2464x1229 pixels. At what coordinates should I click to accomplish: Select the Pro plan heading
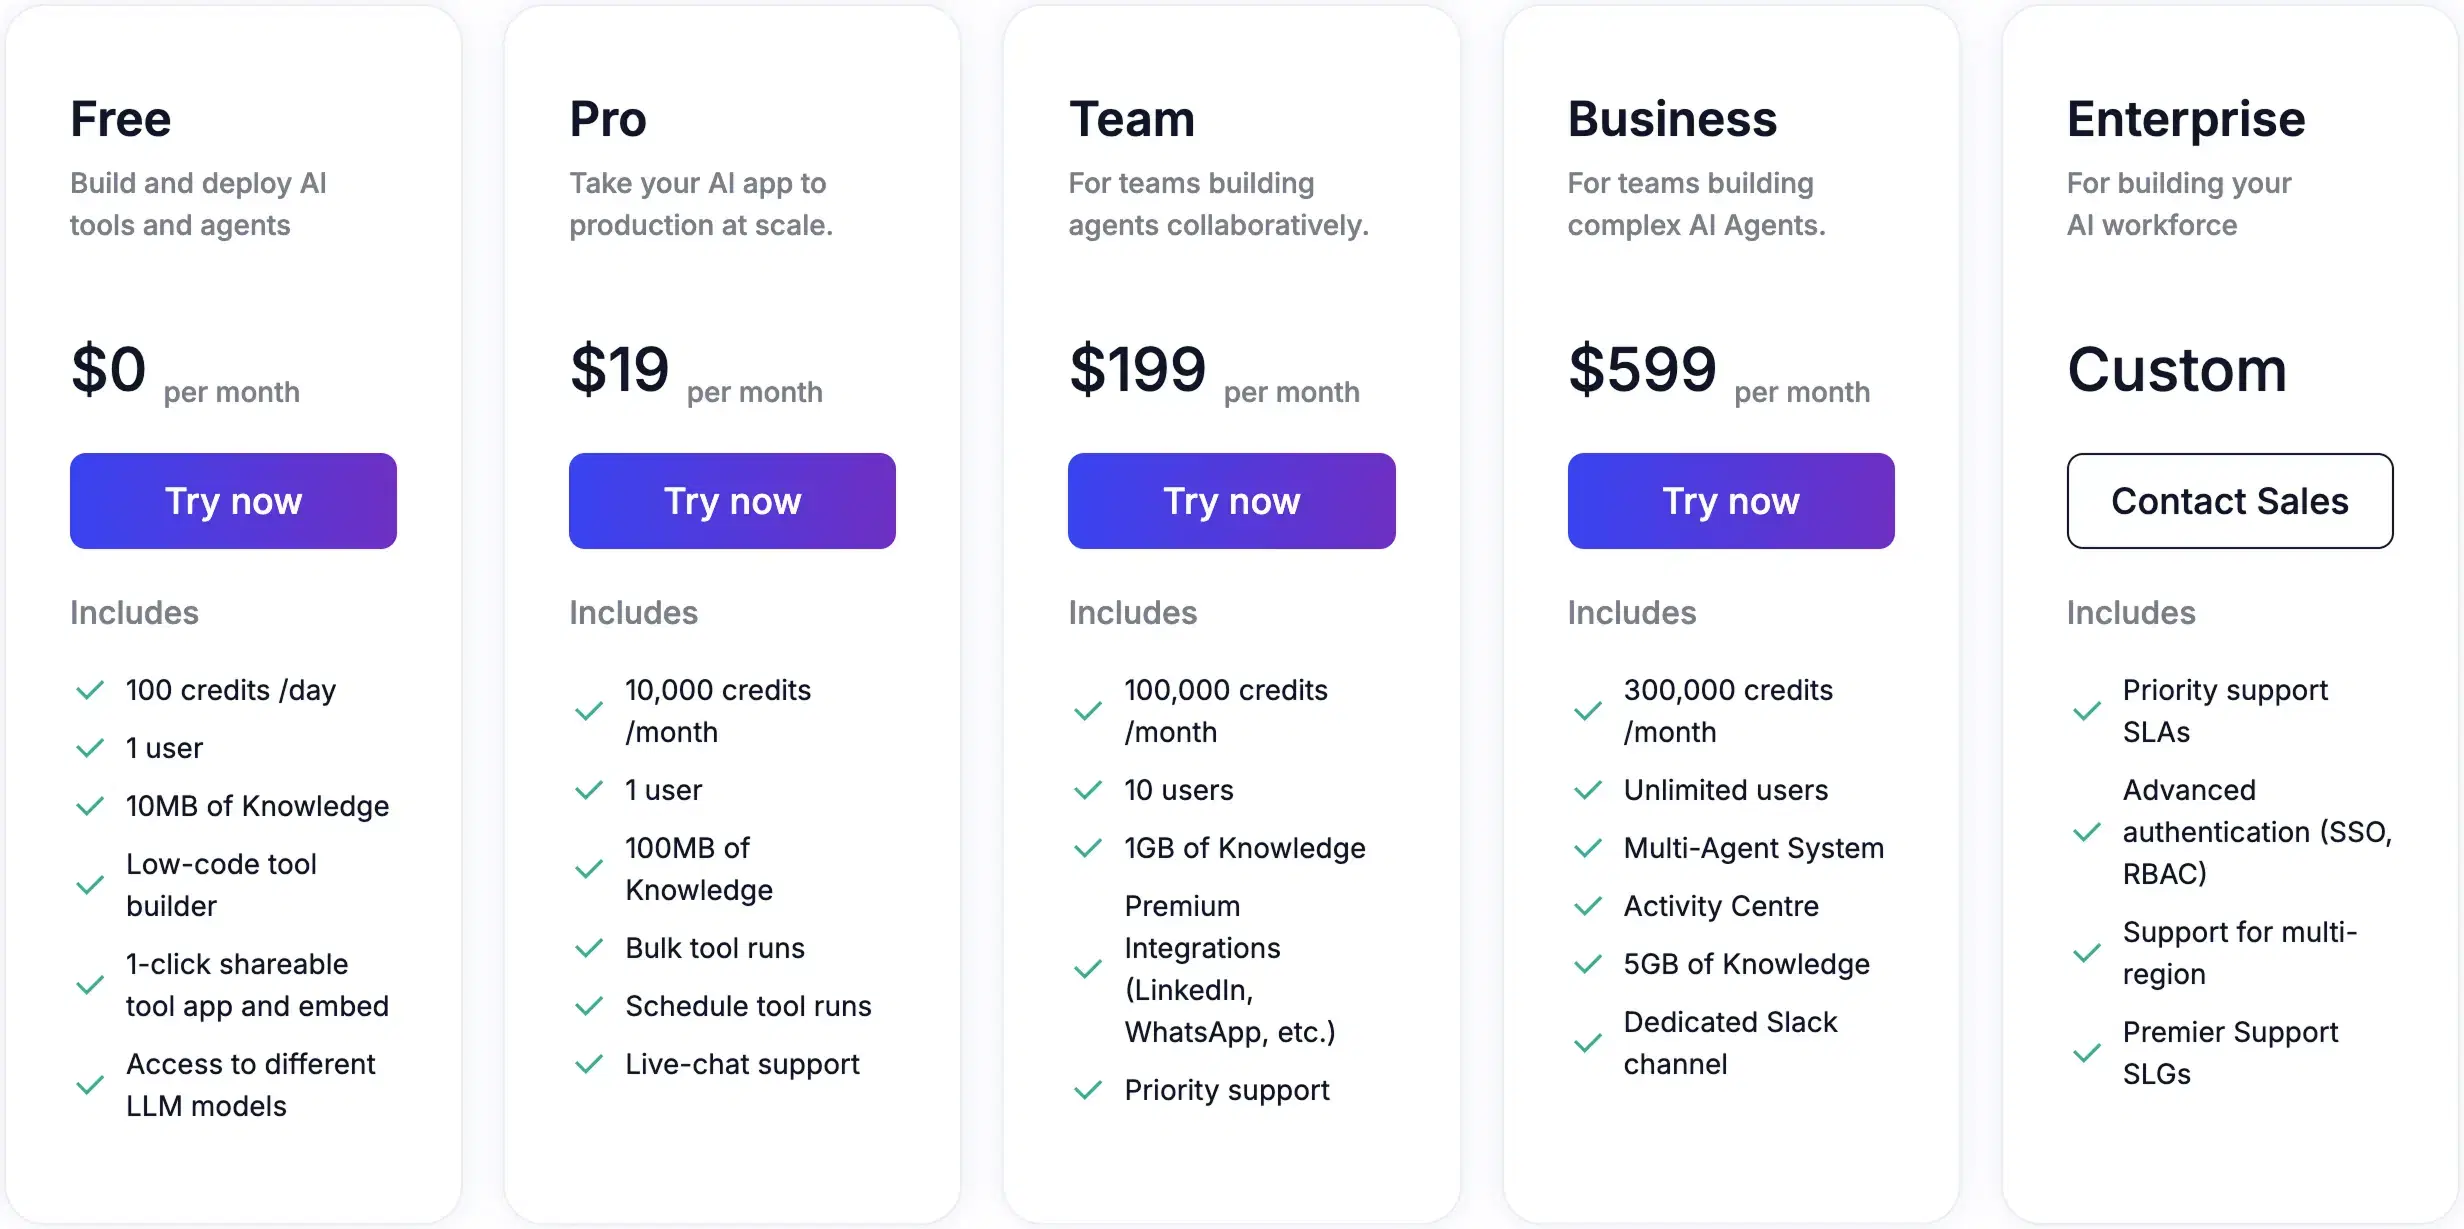coord(607,117)
